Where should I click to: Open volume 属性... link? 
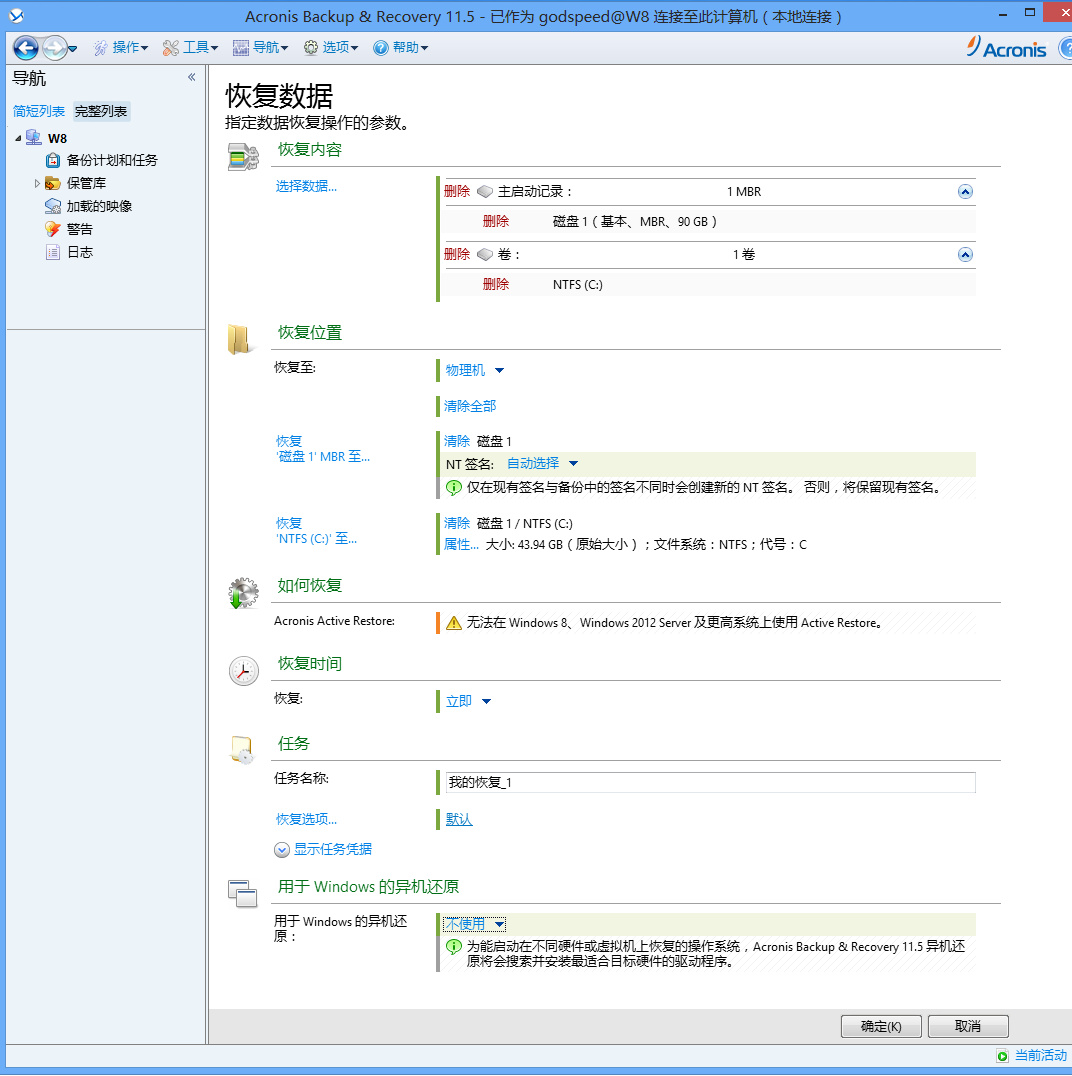pos(461,545)
